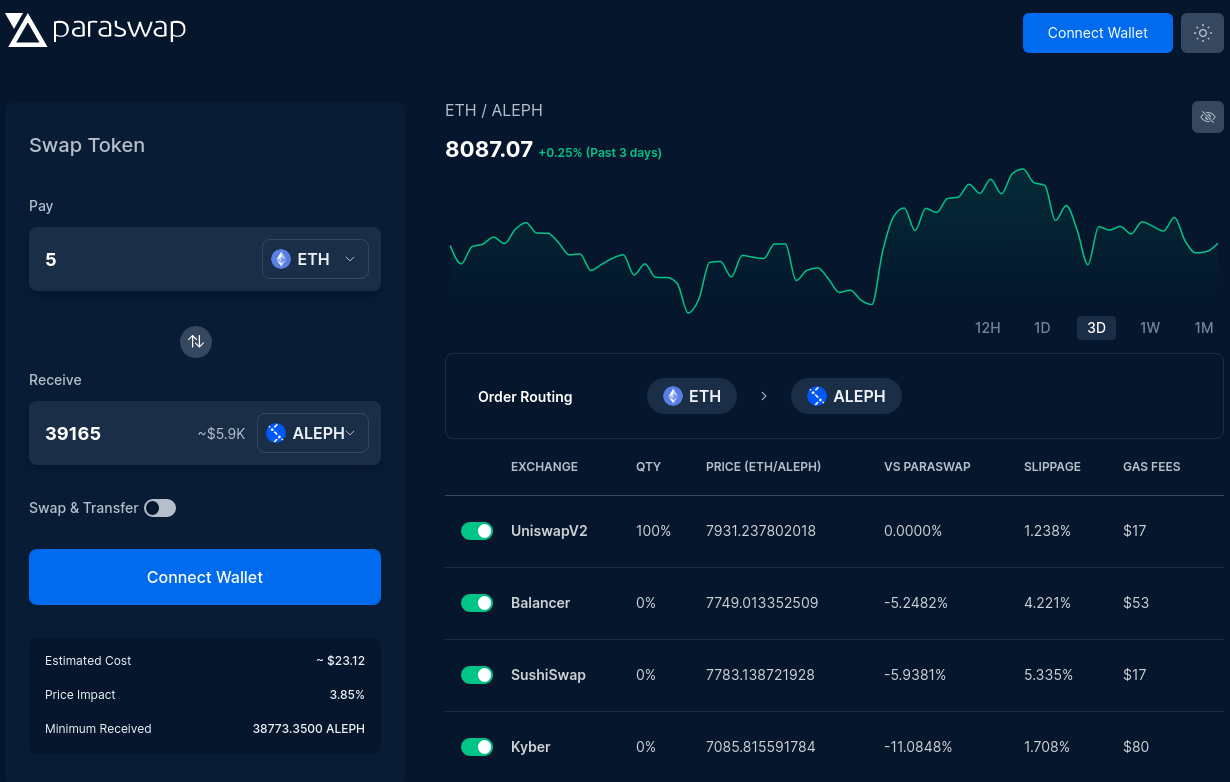Switch the chart to the 1W range
The image size is (1230, 782).
click(1150, 328)
